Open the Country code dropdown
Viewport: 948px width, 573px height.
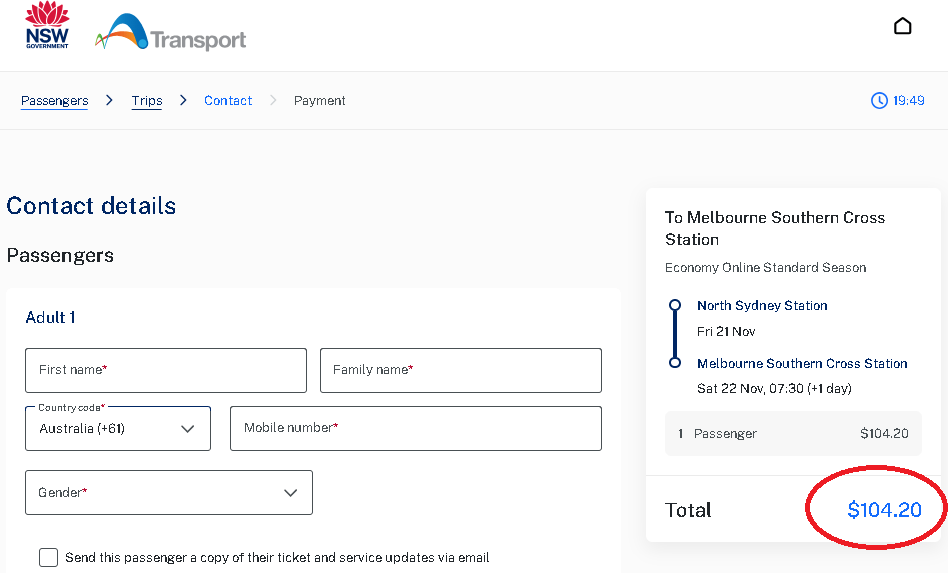click(x=118, y=429)
